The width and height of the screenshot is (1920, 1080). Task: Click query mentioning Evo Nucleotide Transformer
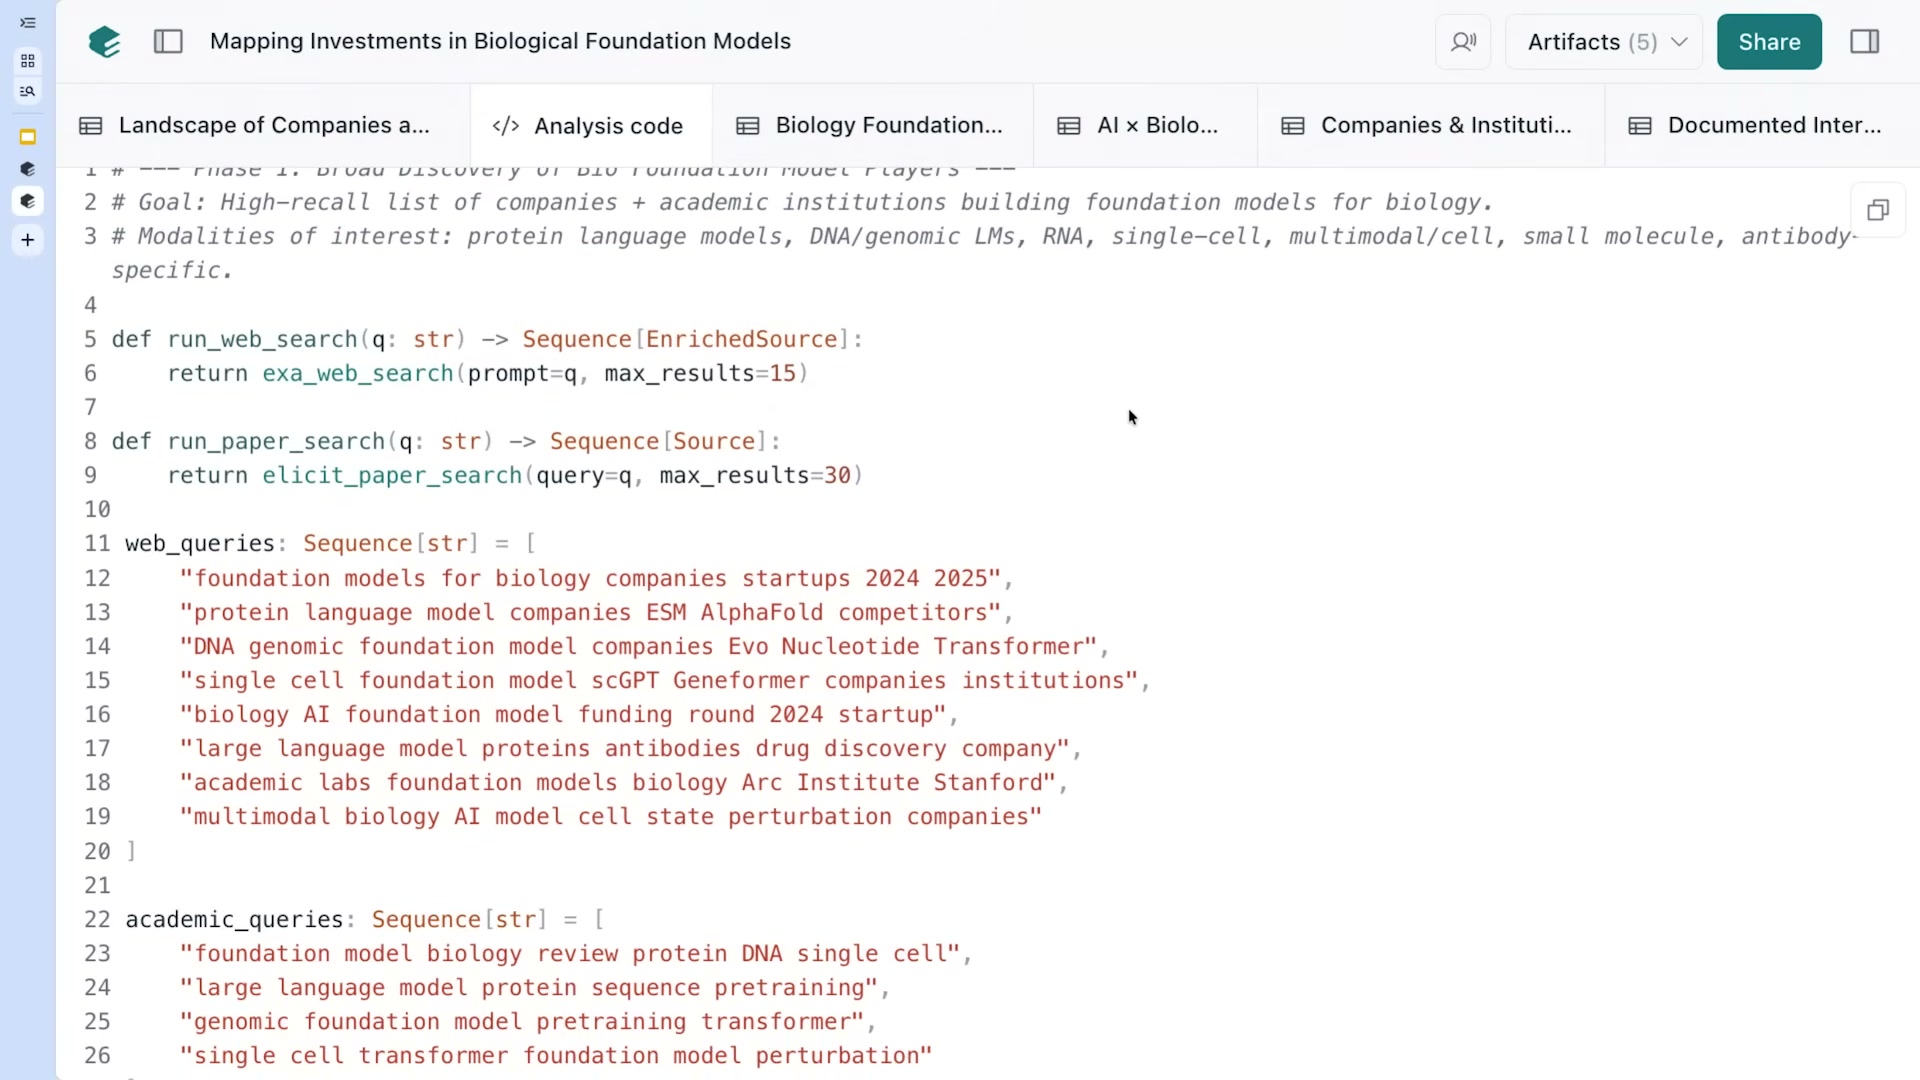[x=645, y=647]
